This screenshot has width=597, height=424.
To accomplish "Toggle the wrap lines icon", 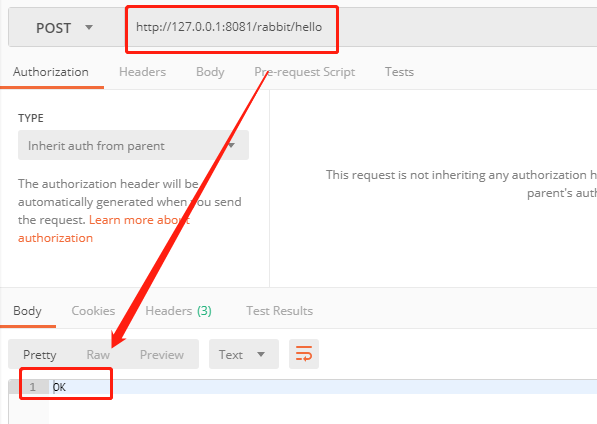I will tap(304, 354).
